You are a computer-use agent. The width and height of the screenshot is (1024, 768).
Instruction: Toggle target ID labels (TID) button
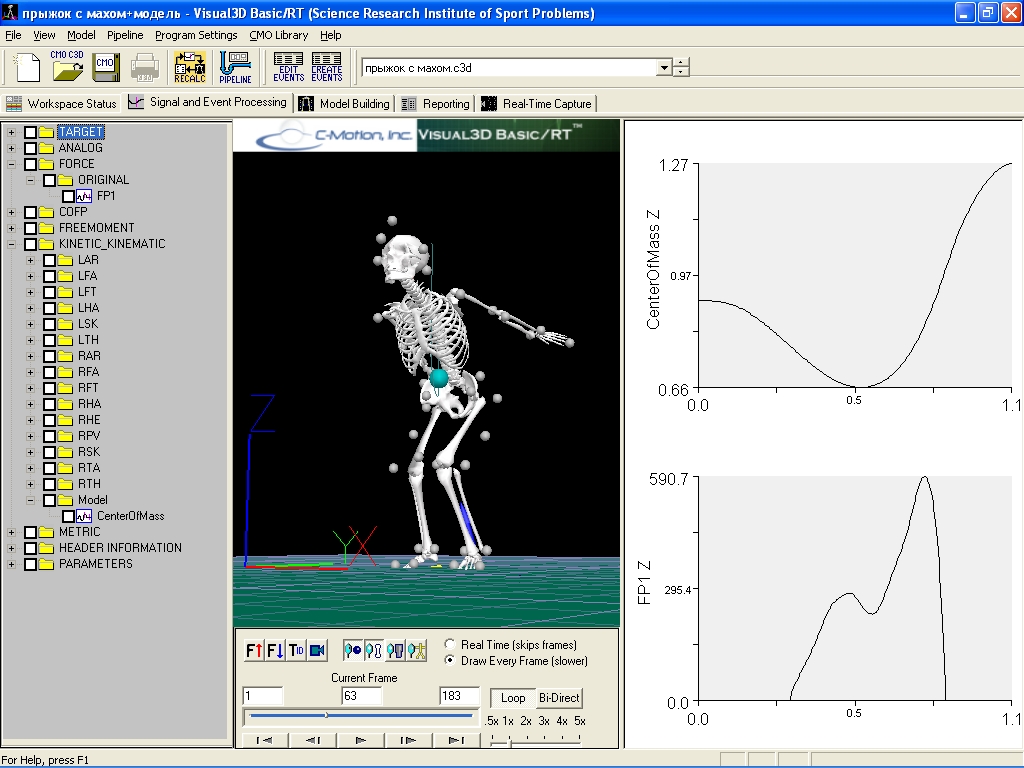click(x=296, y=650)
